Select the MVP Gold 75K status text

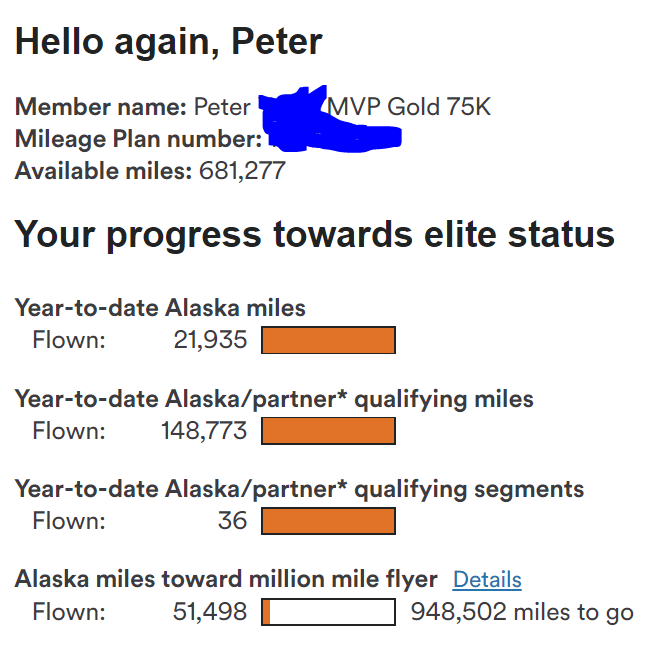click(x=409, y=107)
